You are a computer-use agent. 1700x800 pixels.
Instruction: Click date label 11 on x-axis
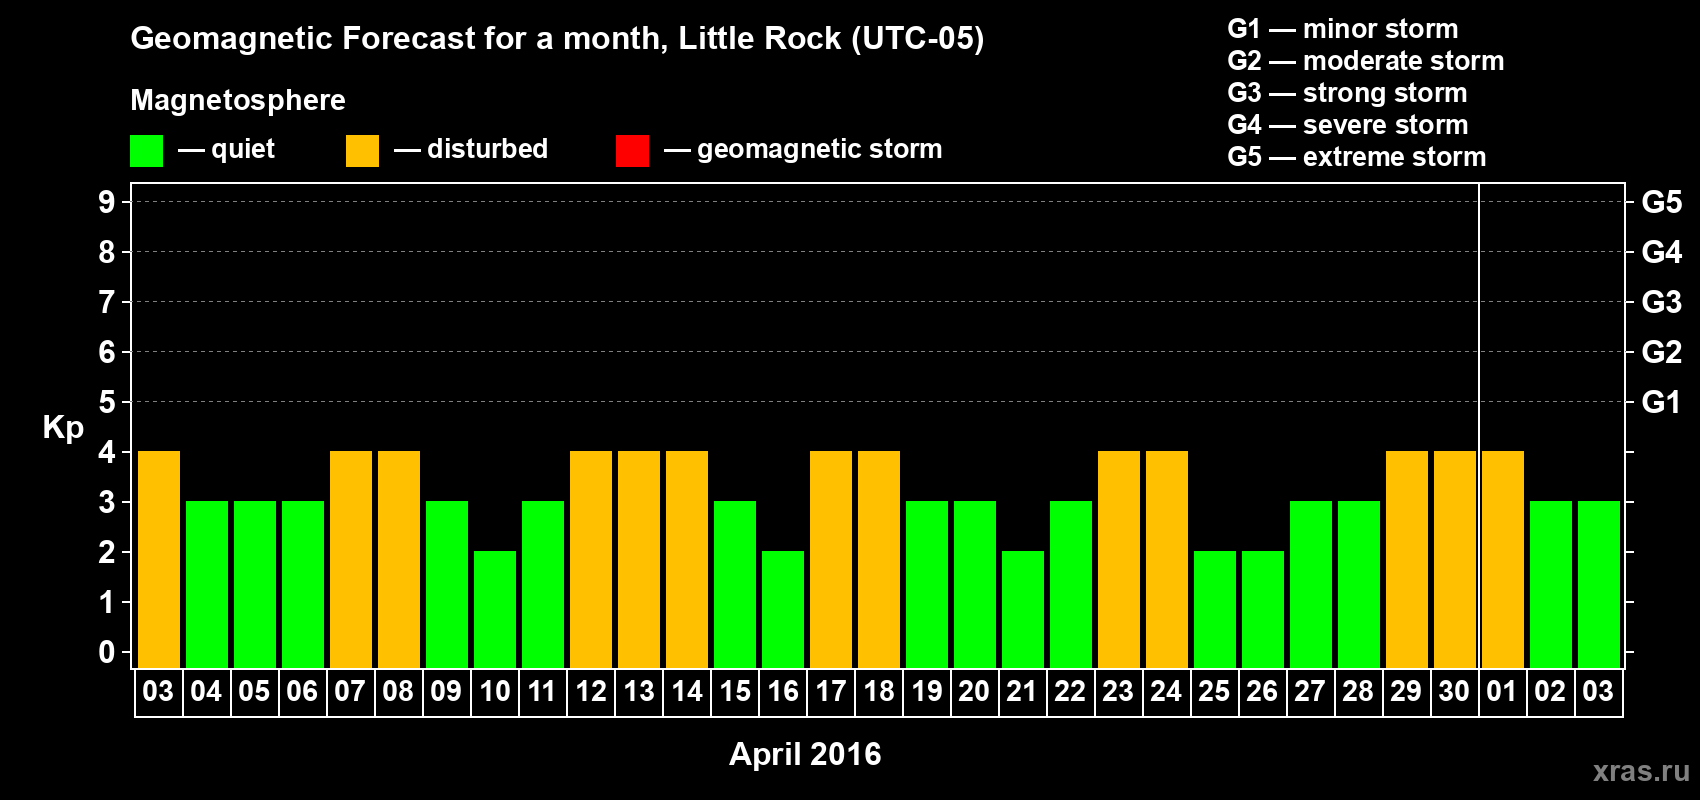[x=542, y=692]
